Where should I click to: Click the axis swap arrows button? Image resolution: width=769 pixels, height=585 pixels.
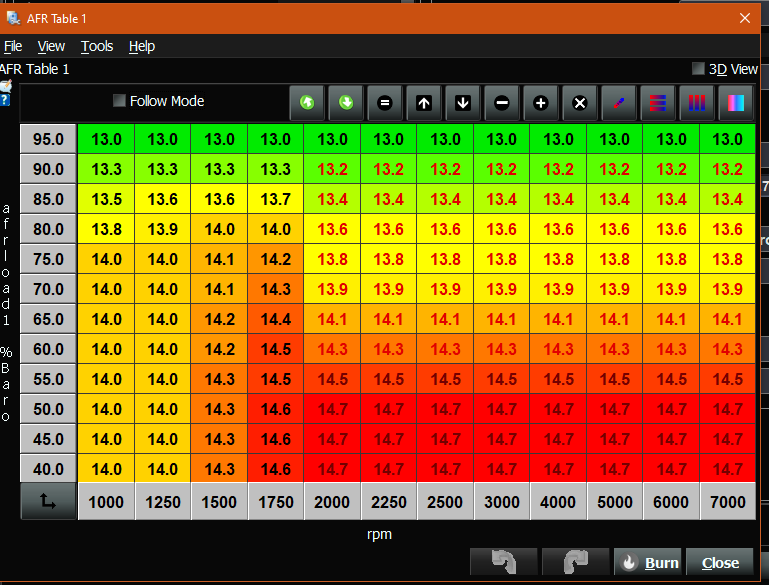tap(48, 504)
